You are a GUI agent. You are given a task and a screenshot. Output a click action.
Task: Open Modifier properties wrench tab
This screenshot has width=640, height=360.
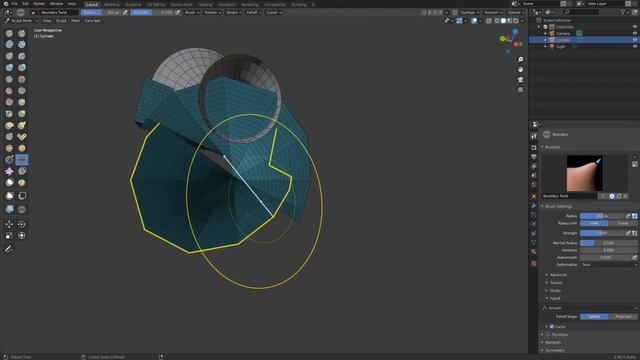click(534, 205)
